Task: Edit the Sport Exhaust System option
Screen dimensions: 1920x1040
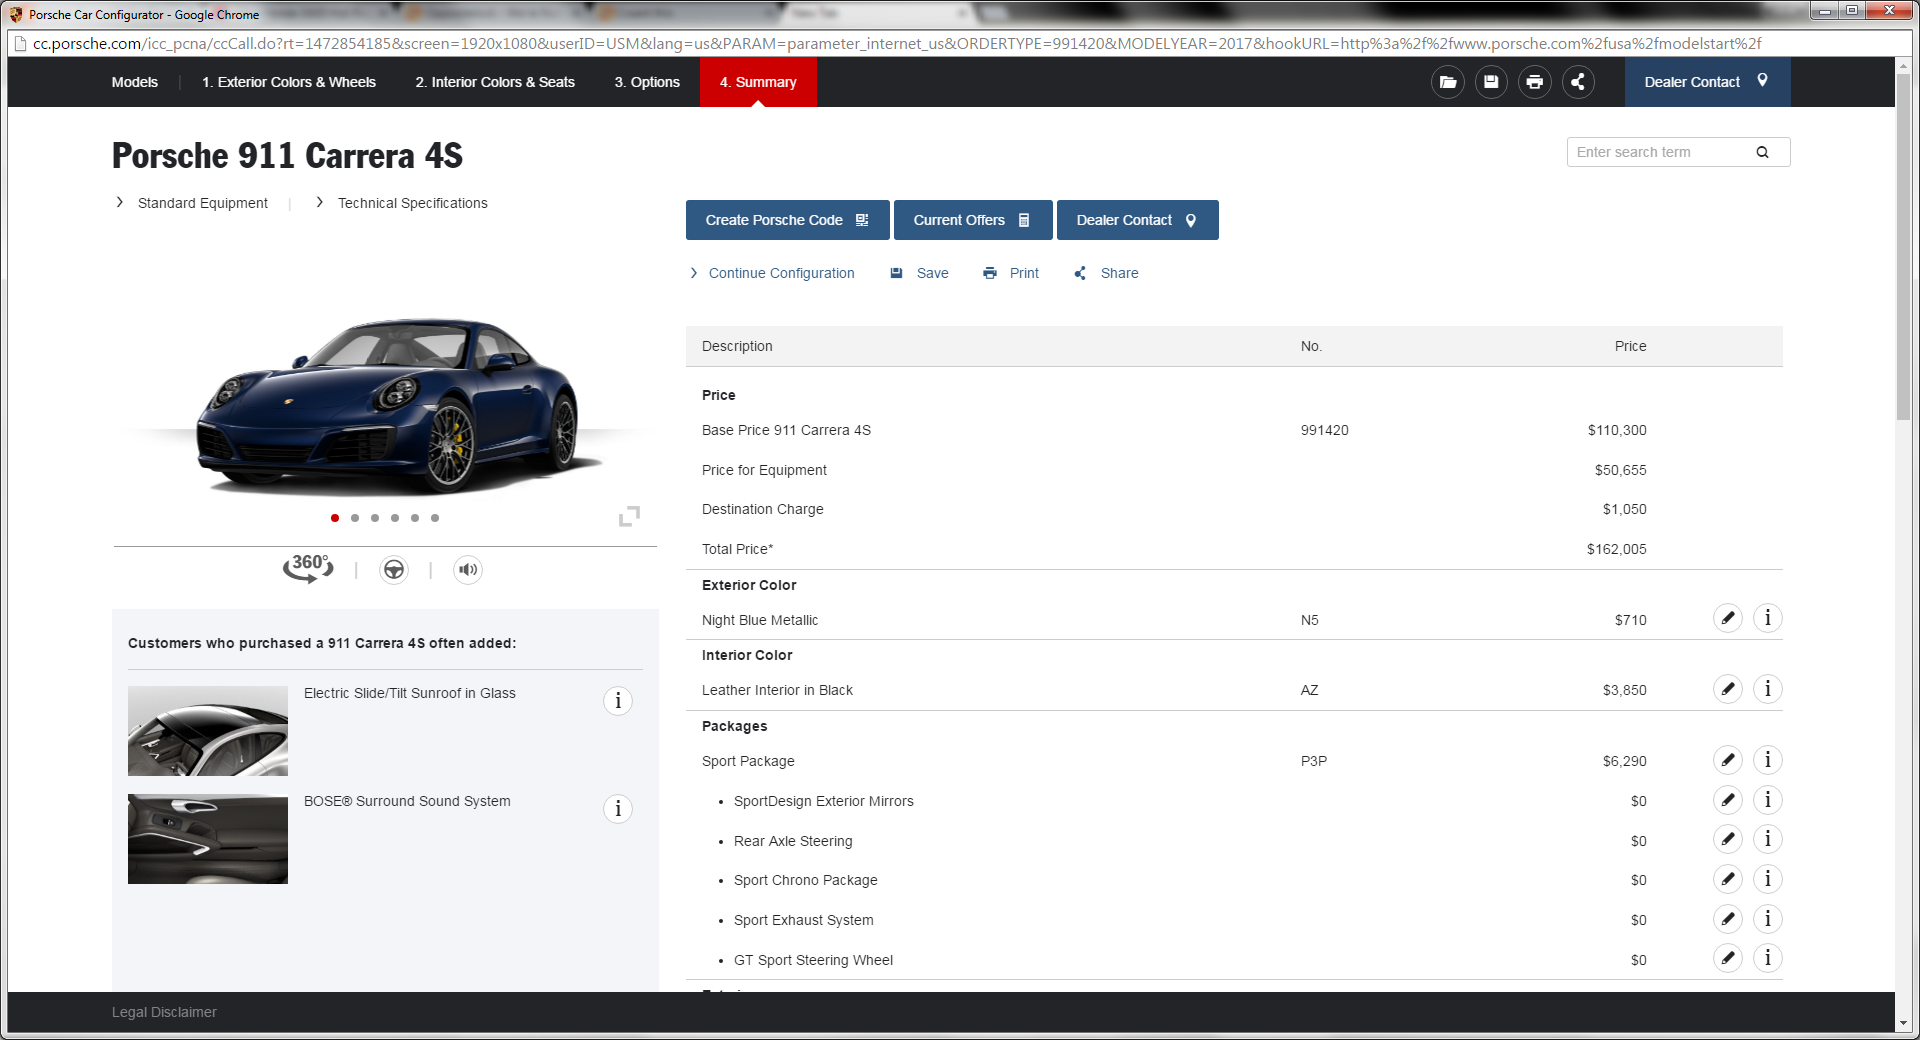Action: coord(1728,919)
